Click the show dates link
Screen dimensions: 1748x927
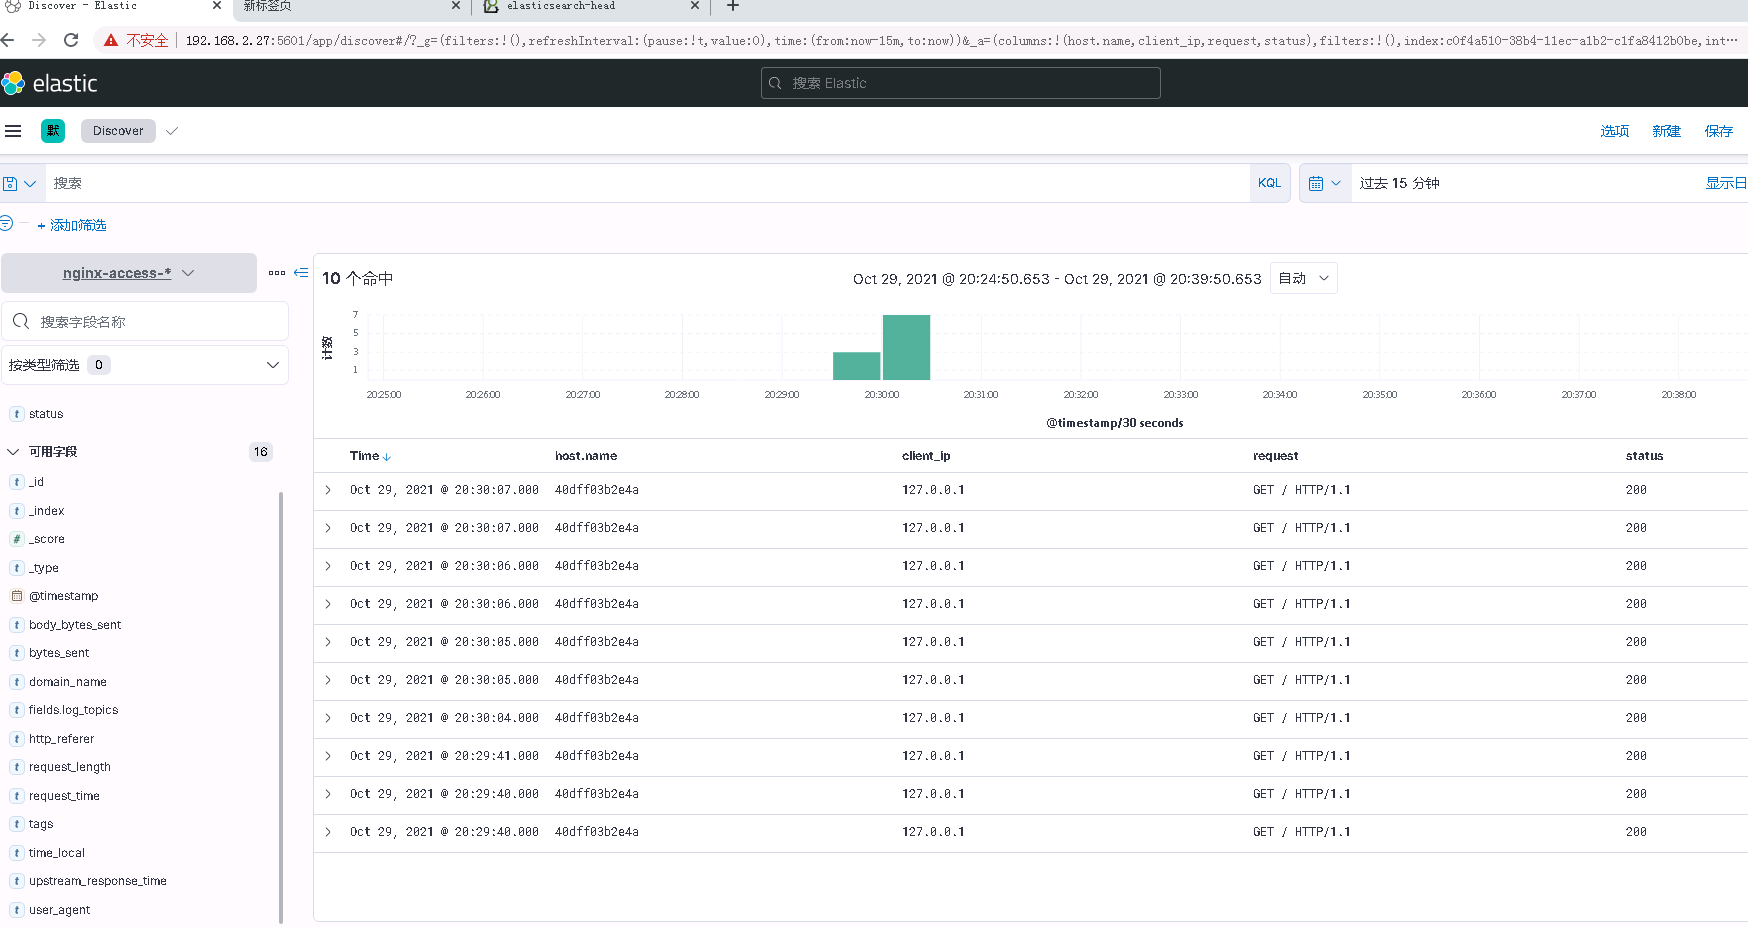click(1726, 183)
